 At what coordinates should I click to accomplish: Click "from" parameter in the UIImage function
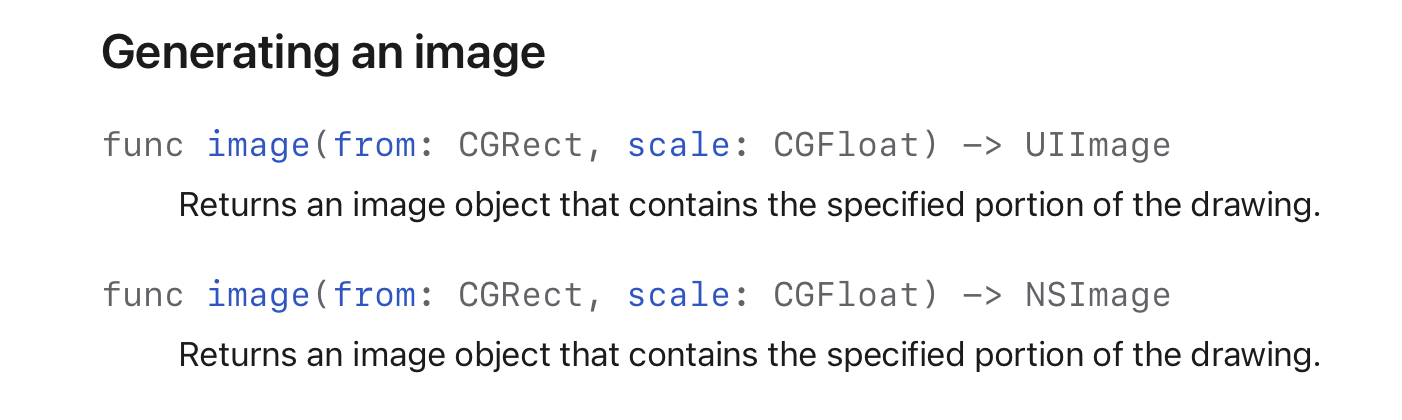[x=374, y=146]
